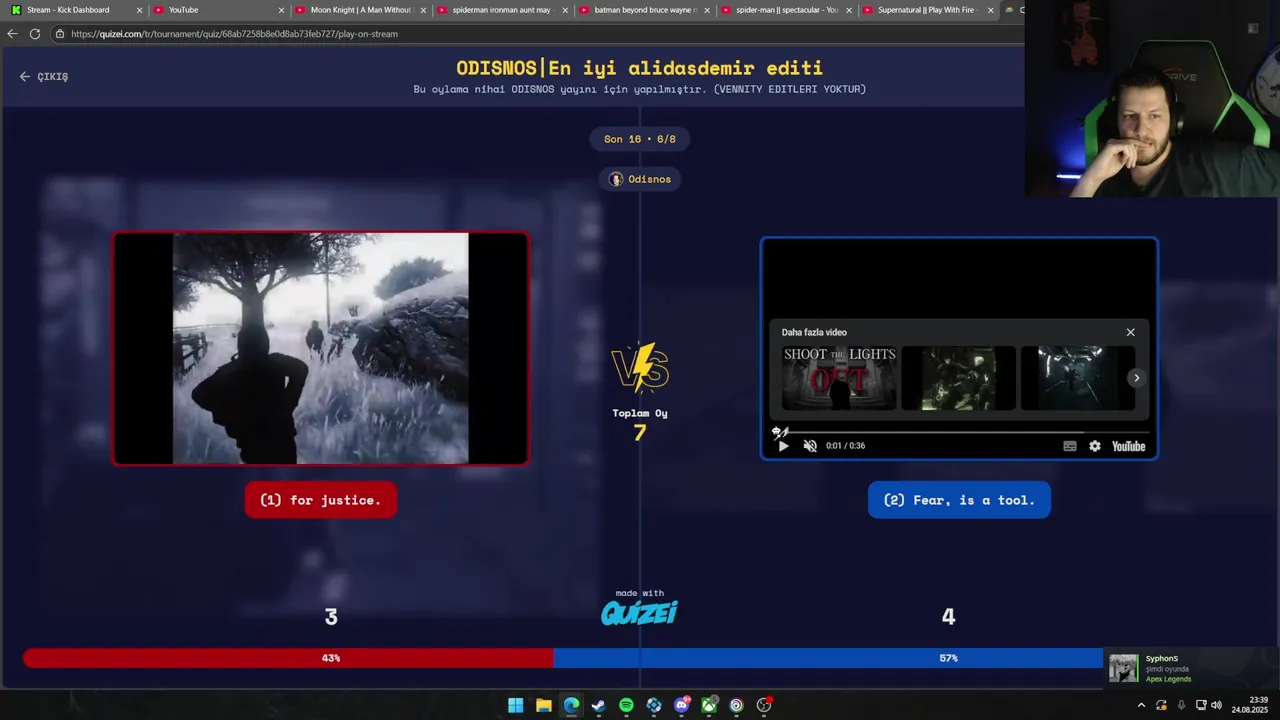
Task: Close the batman beyond bruce wayne tab
Action: point(707,10)
